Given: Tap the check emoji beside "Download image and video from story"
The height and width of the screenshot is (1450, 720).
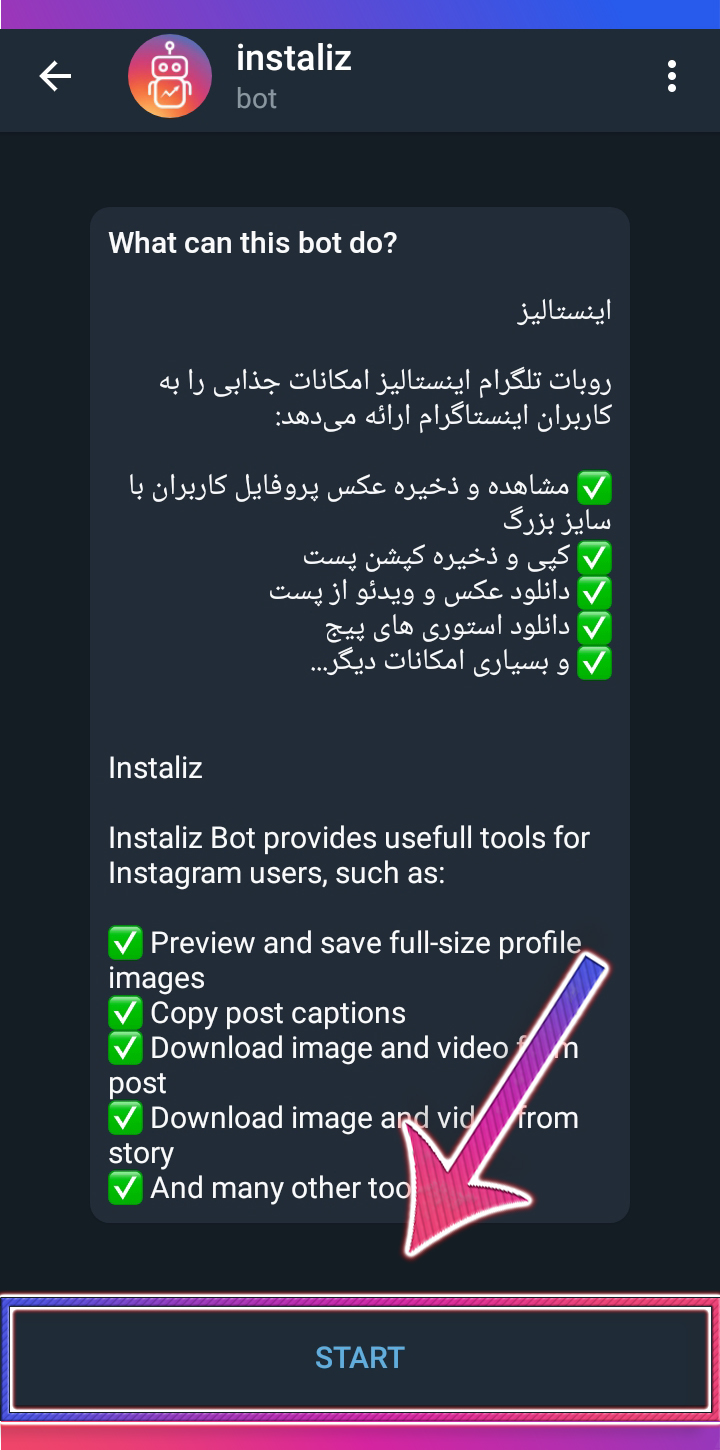Looking at the screenshot, I should tap(125, 1118).
